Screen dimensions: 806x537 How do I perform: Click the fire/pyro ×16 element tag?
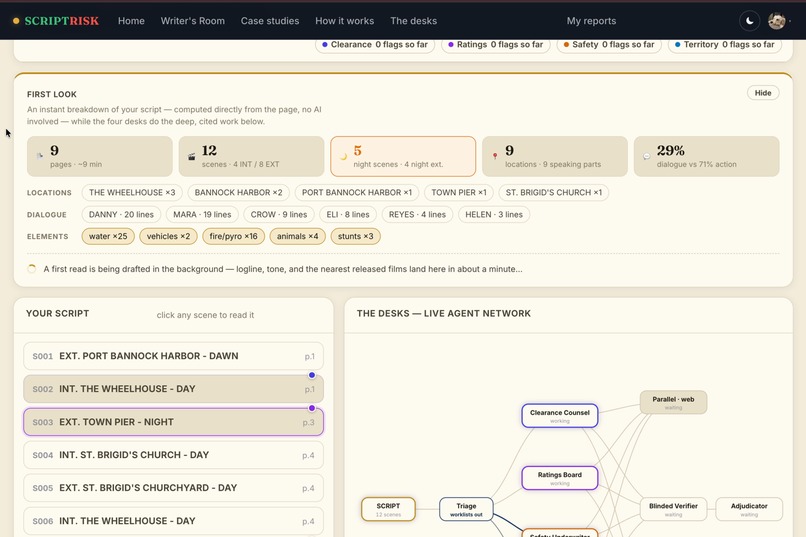(x=233, y=236)
